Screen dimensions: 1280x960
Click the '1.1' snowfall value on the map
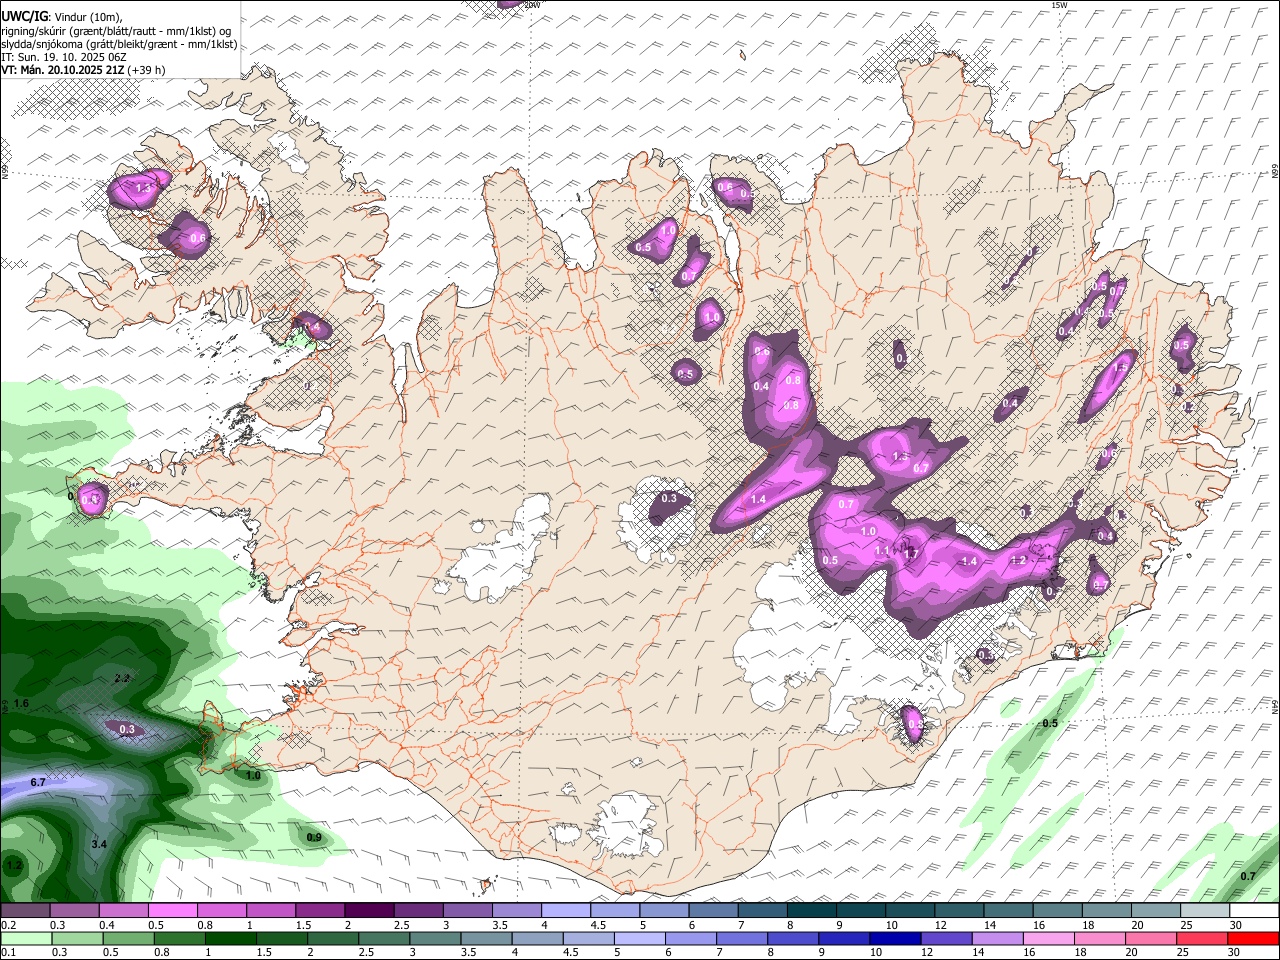tap(882, 551)
